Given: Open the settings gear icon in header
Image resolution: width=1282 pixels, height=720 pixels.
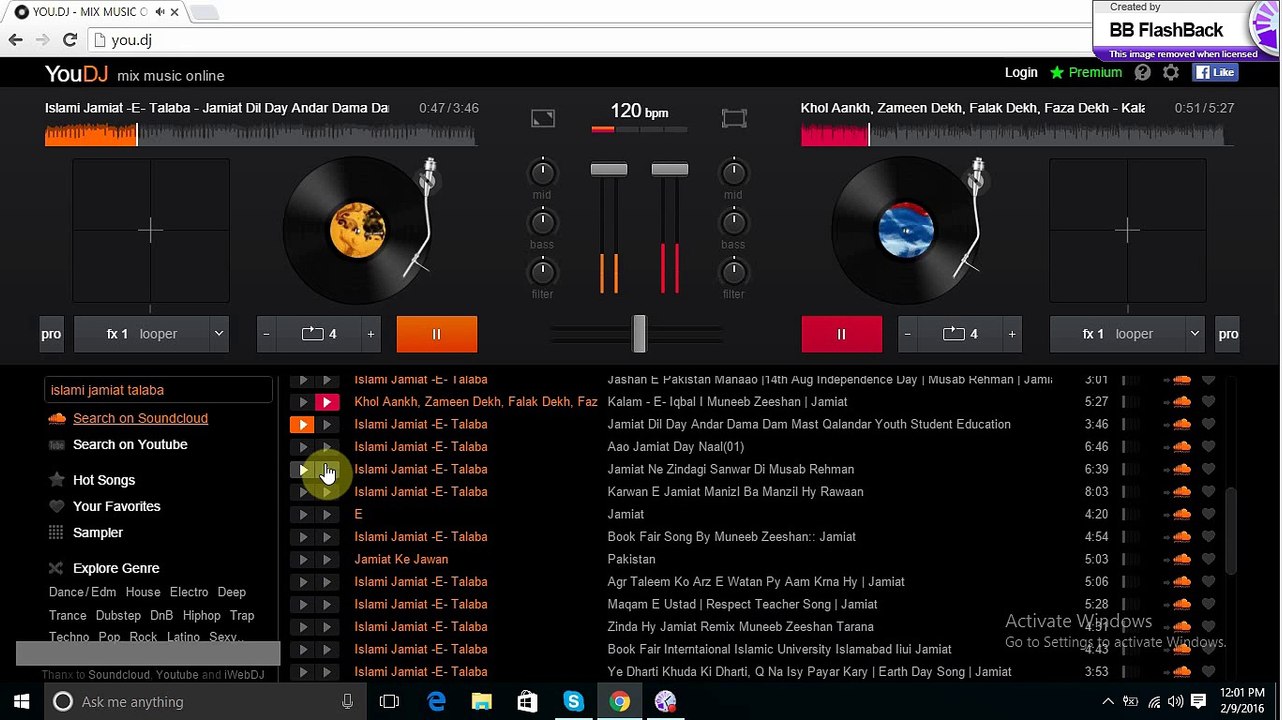Looking at the screenshot, I should tap(1170, 73).
